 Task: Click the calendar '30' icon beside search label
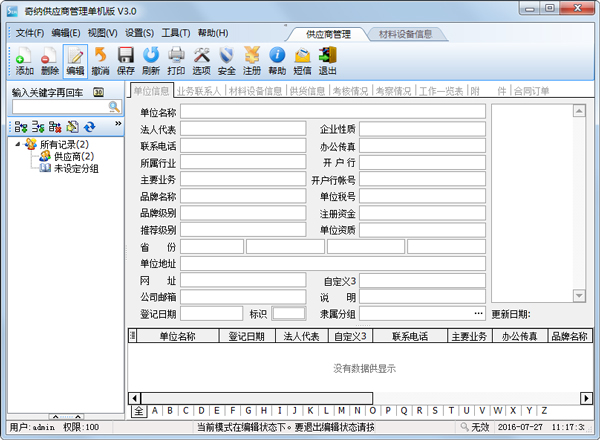tap(98, 92)
